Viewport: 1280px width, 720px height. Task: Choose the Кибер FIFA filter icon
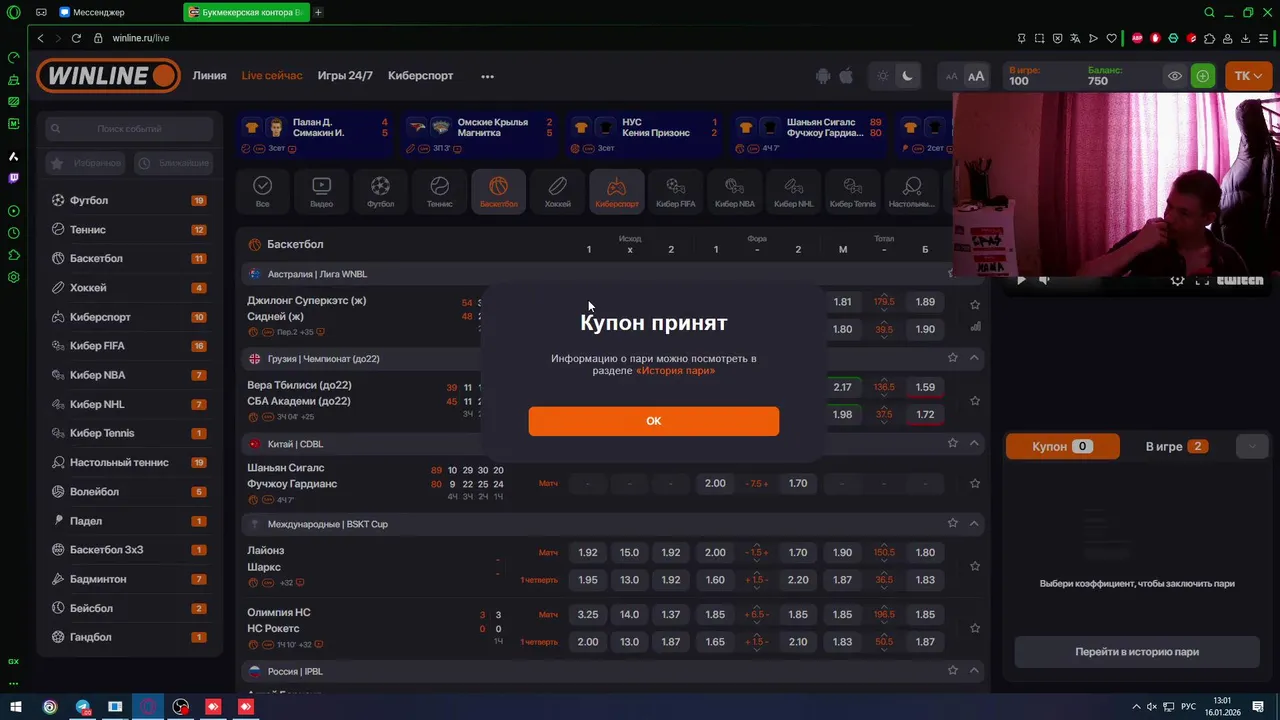[x=675, y=191]
